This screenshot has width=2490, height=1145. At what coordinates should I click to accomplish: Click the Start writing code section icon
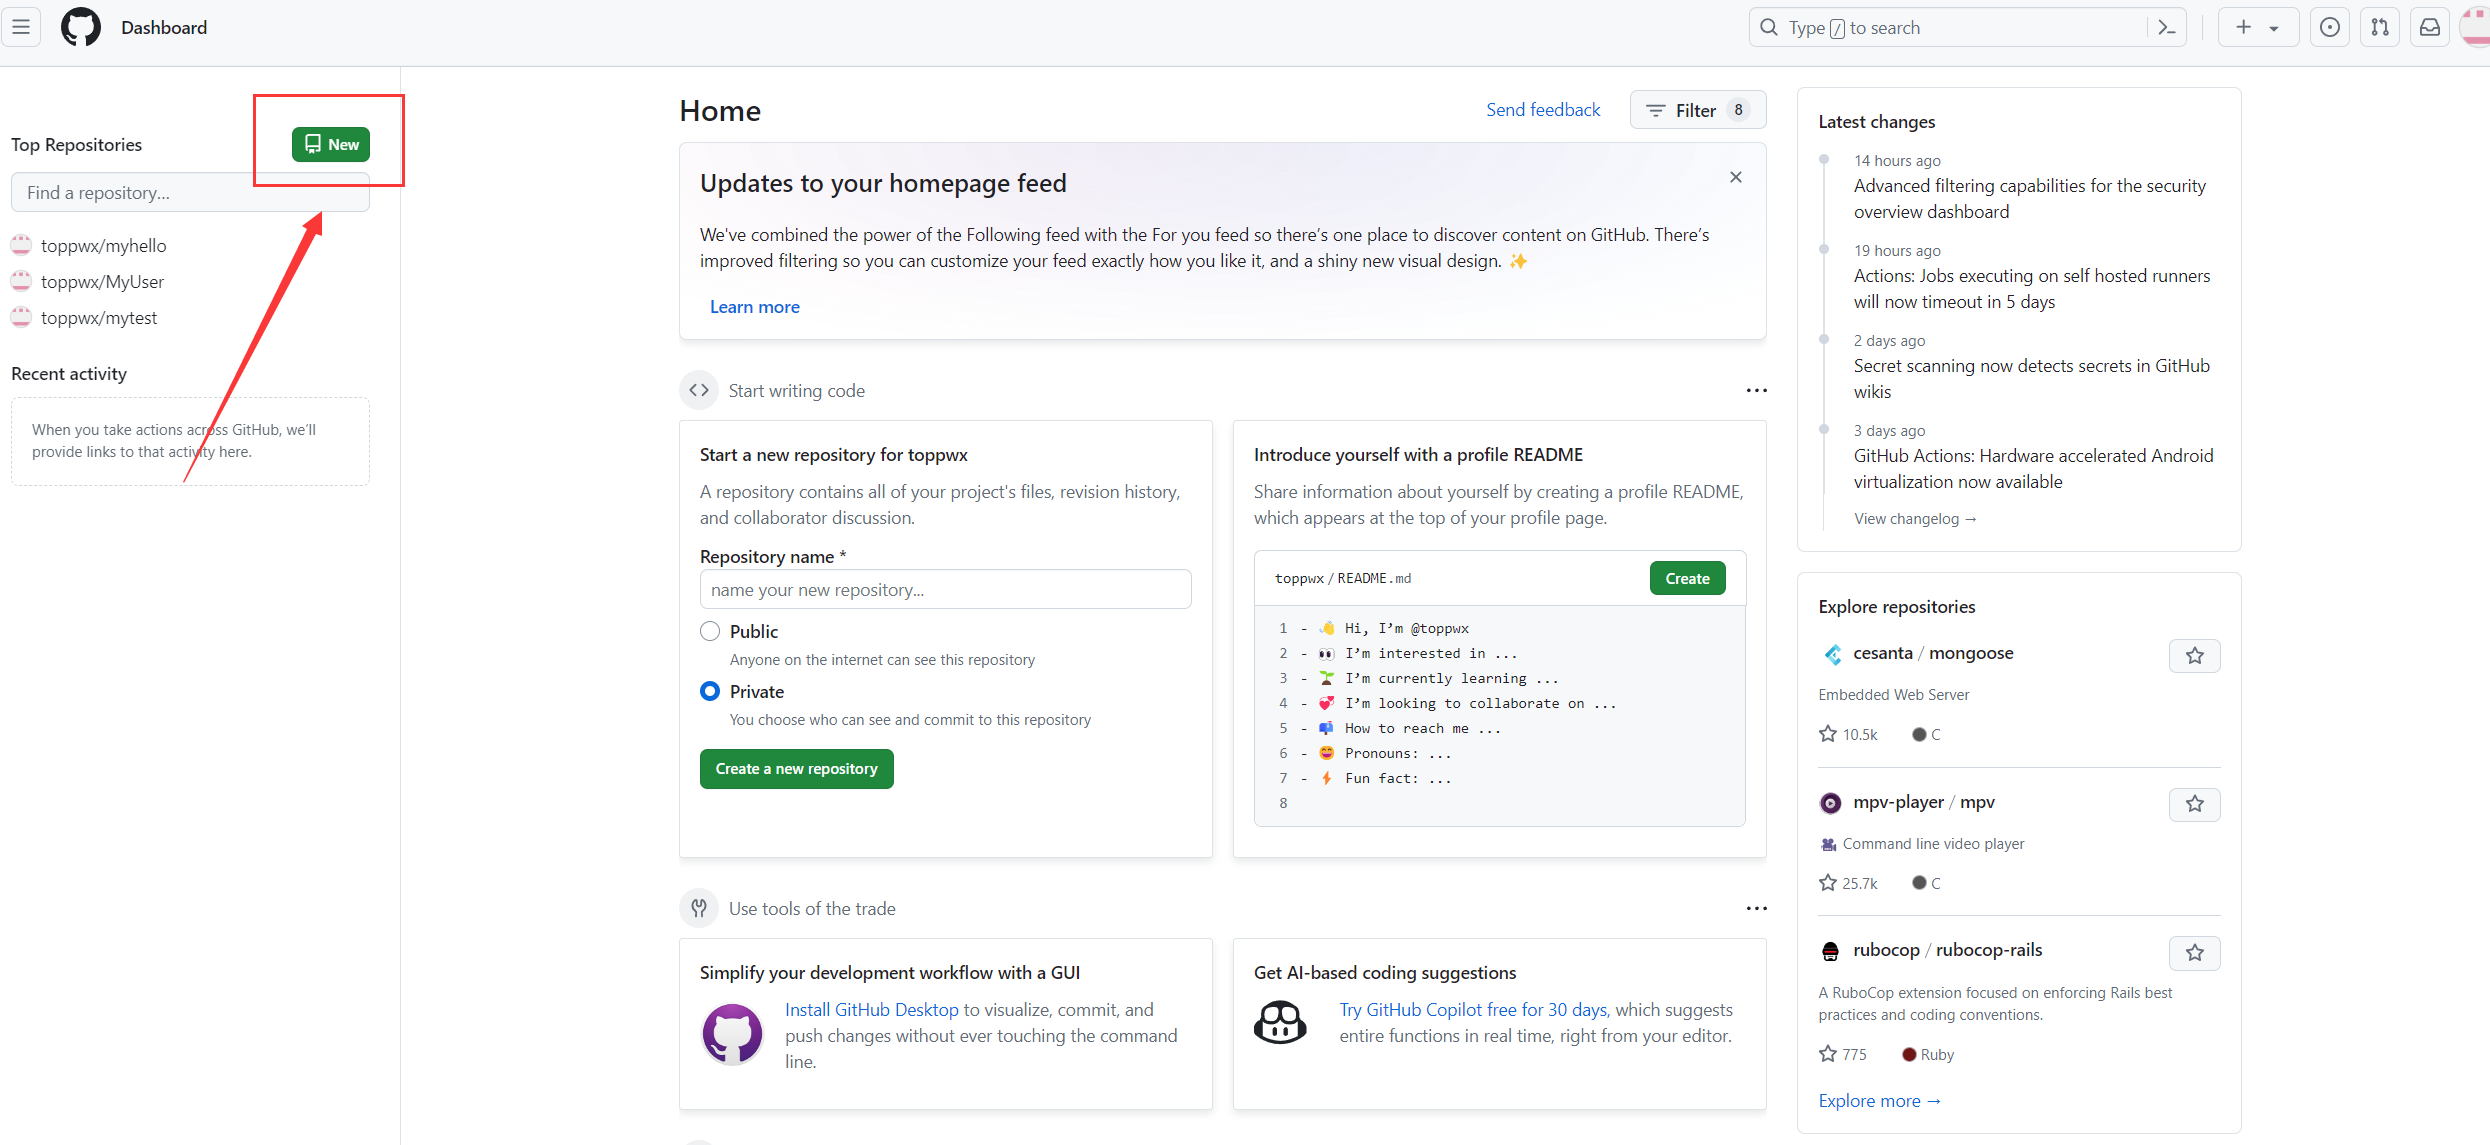click(699, 390)
